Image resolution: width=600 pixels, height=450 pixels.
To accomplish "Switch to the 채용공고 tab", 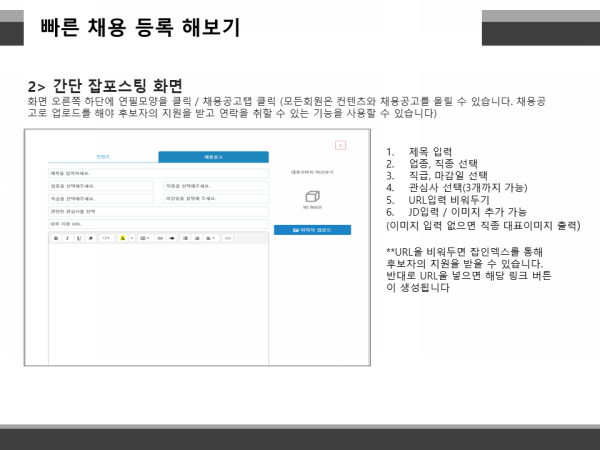I will tap(213, 157).
